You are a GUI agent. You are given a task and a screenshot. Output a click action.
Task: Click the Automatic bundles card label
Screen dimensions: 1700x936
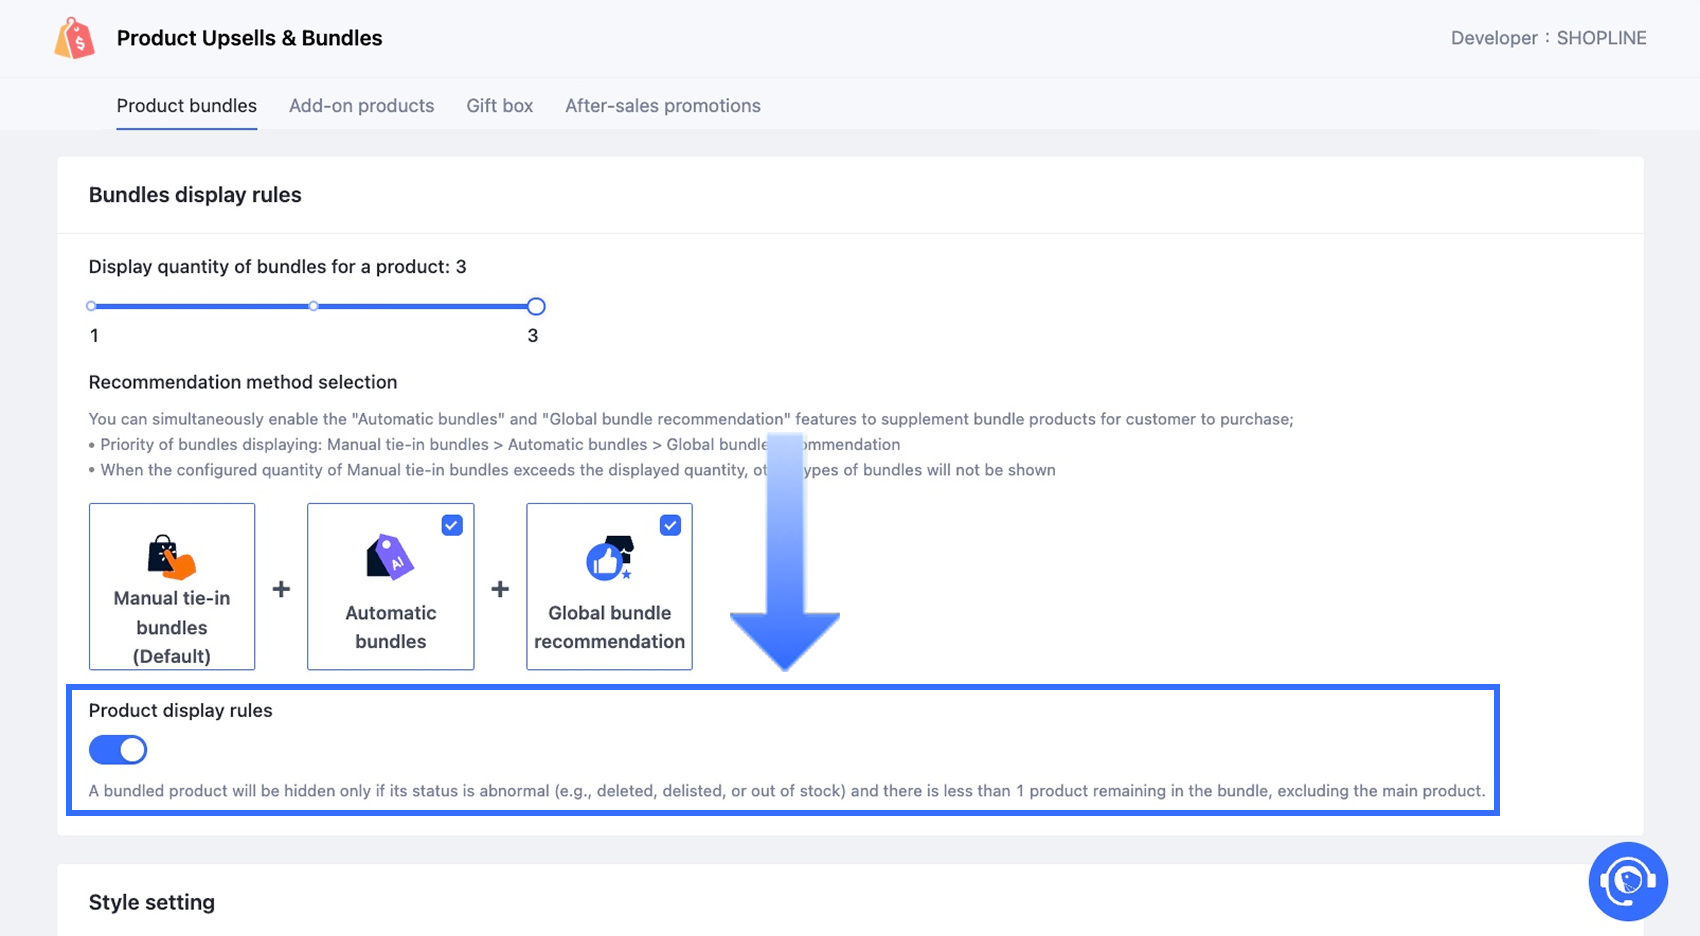click(x=390, y=627)
